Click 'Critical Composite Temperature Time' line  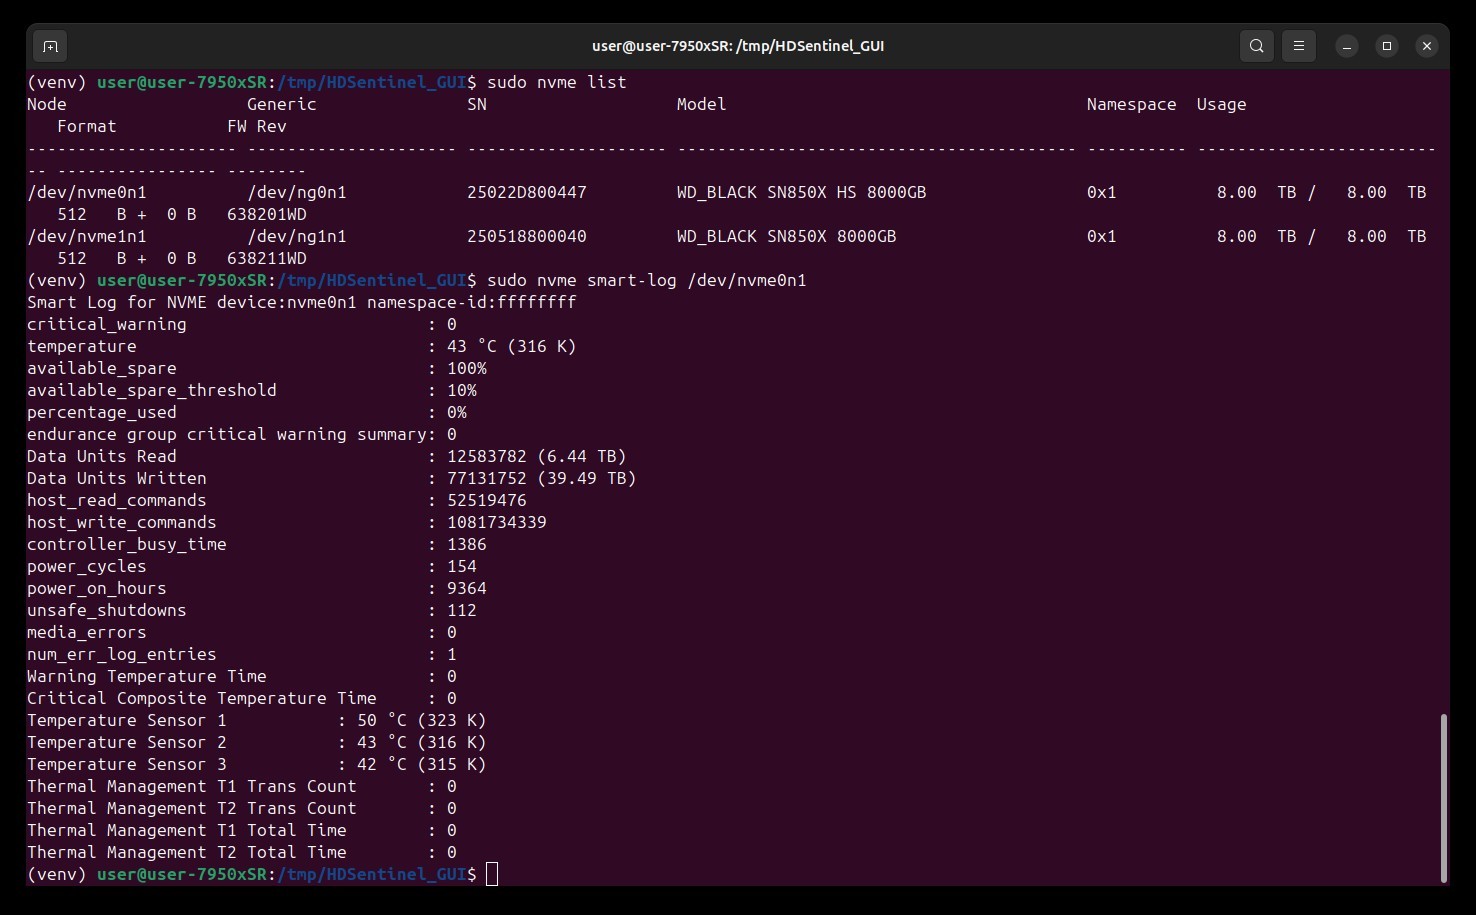pyautogui.click(x=242, y=698)
